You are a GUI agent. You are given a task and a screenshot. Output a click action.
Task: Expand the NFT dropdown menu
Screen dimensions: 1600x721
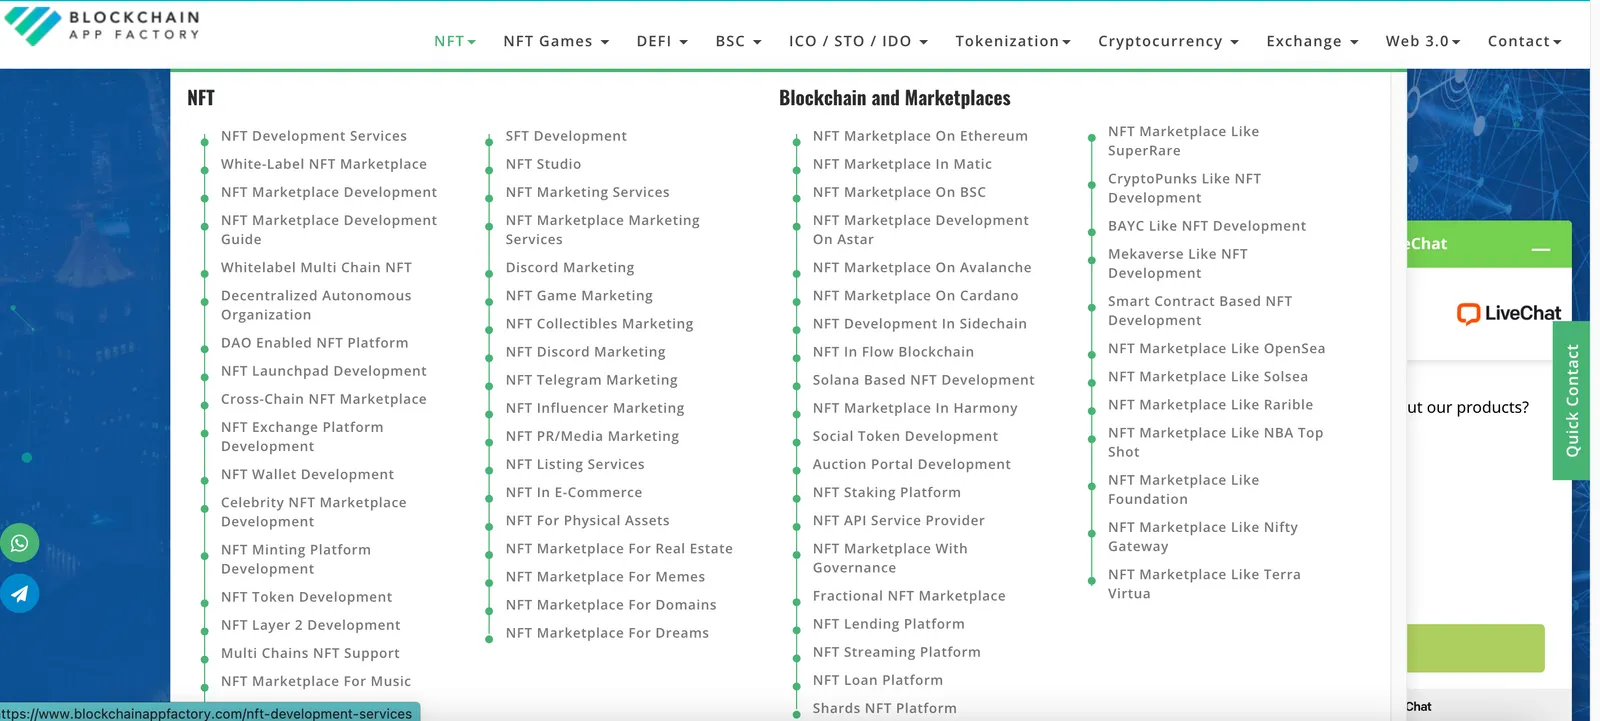coord(455,41)
